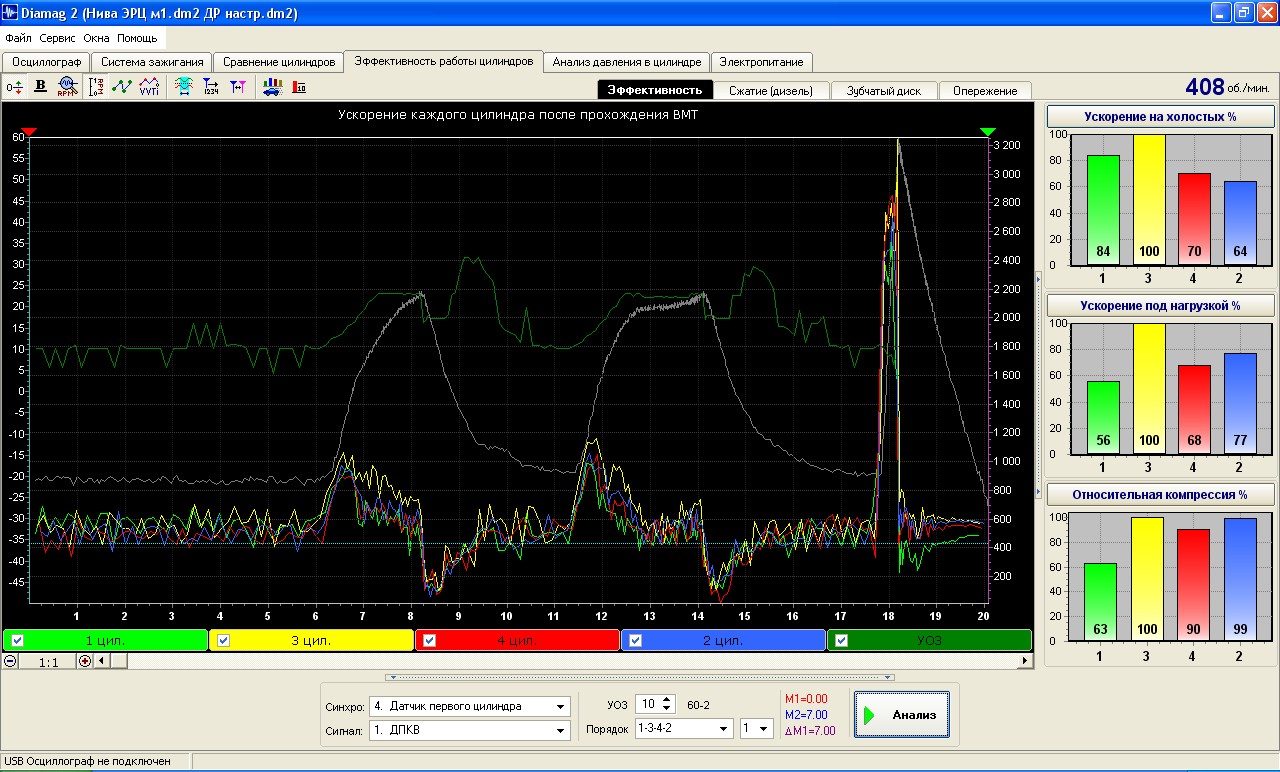Click the 1234 cylinder order marker icon
This screenshot has height=772, width=1280.
click(211, 87)
